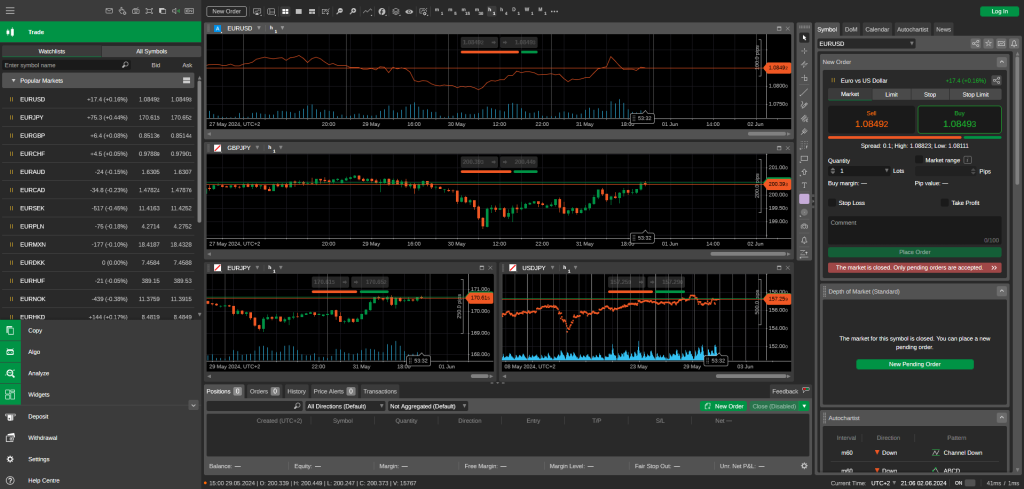The image size is (1024, 489).
Task: Take a chart snapshot with camera icon
Action: (804, 226)
